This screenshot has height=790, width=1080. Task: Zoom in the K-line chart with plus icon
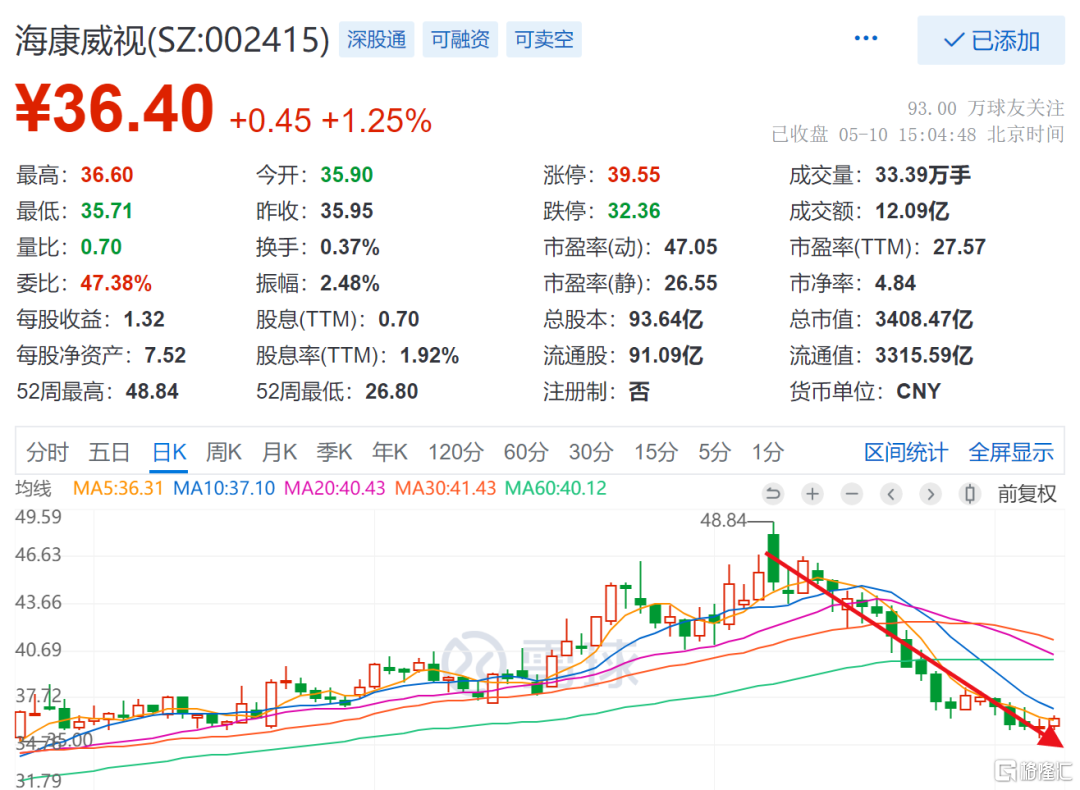pyautogui.click(x=813, y=494)
